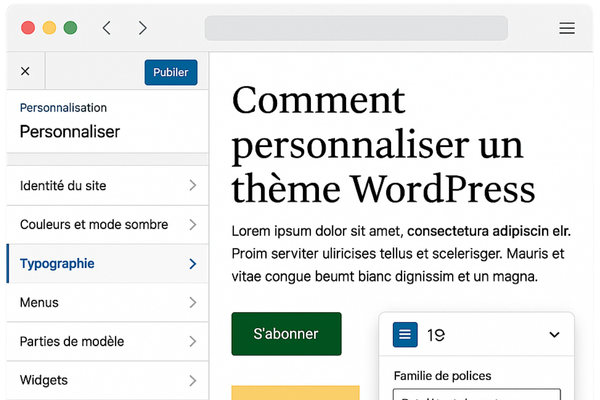
Task: Click the Personnalisation breadcrumb link
Action: tap(63, 108)
